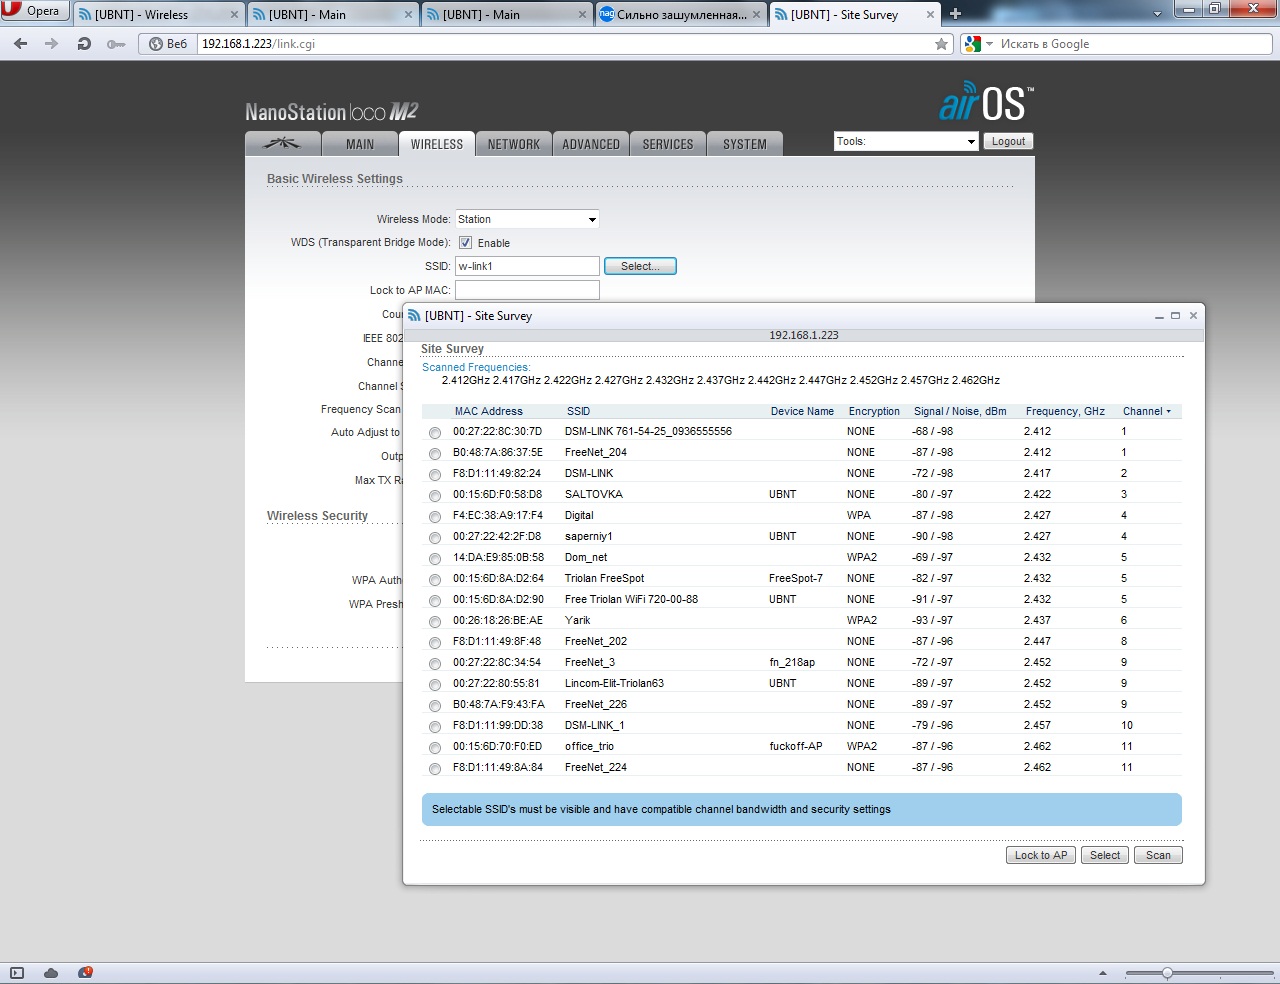Click the Opera Link cloud icon
The width and height of the screenshot is (1280, 984).
(x=51, y=973)
